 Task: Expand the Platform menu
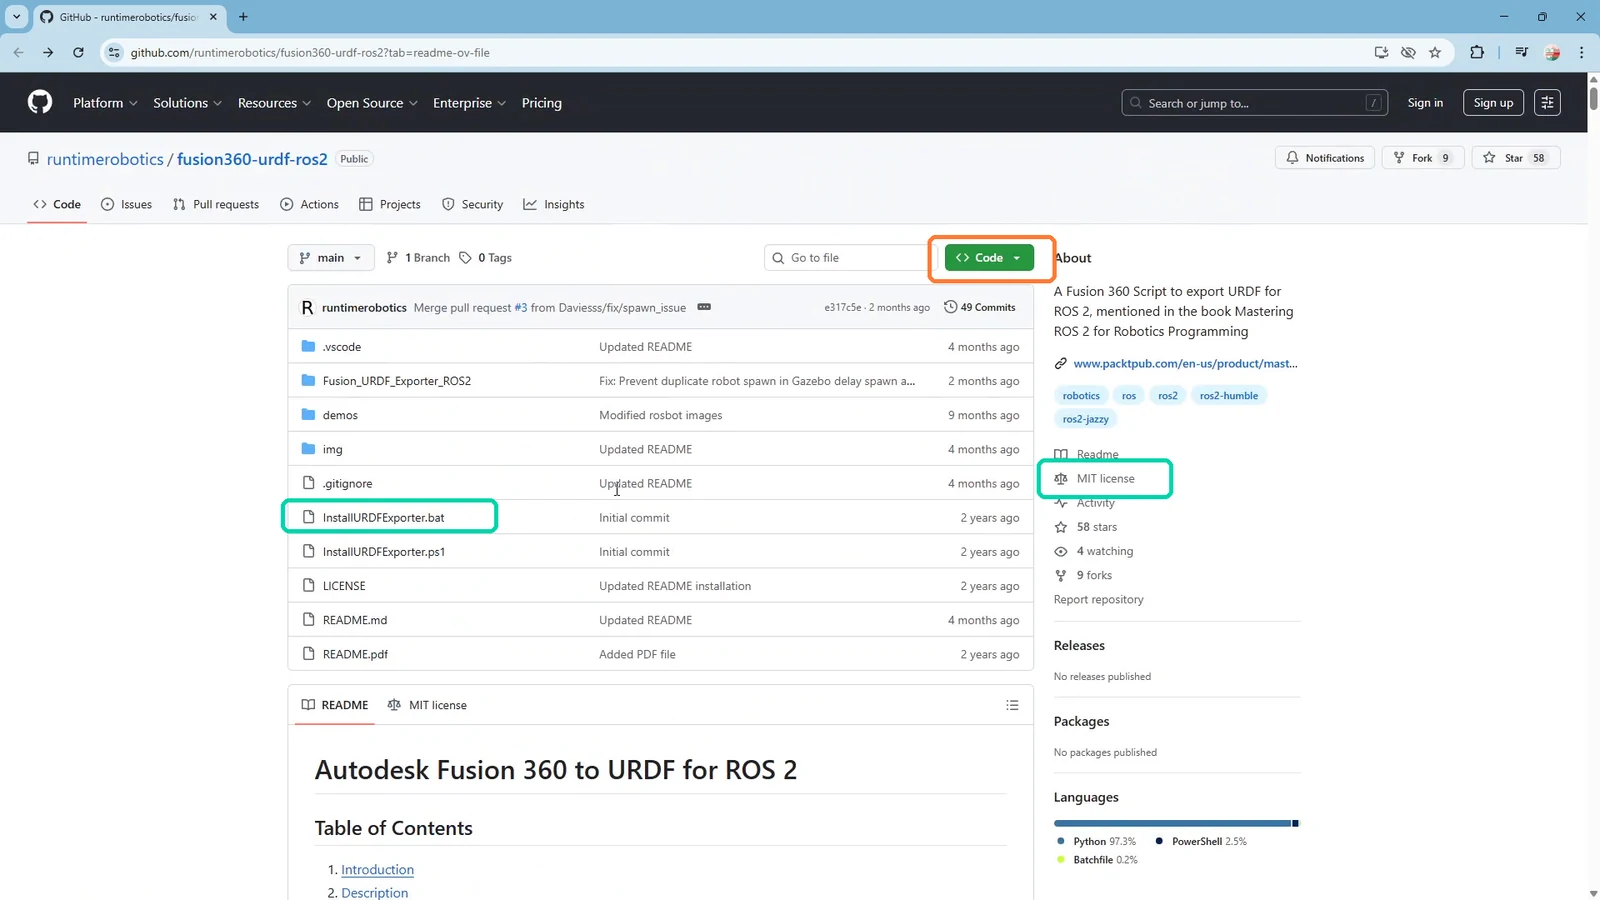105,103
